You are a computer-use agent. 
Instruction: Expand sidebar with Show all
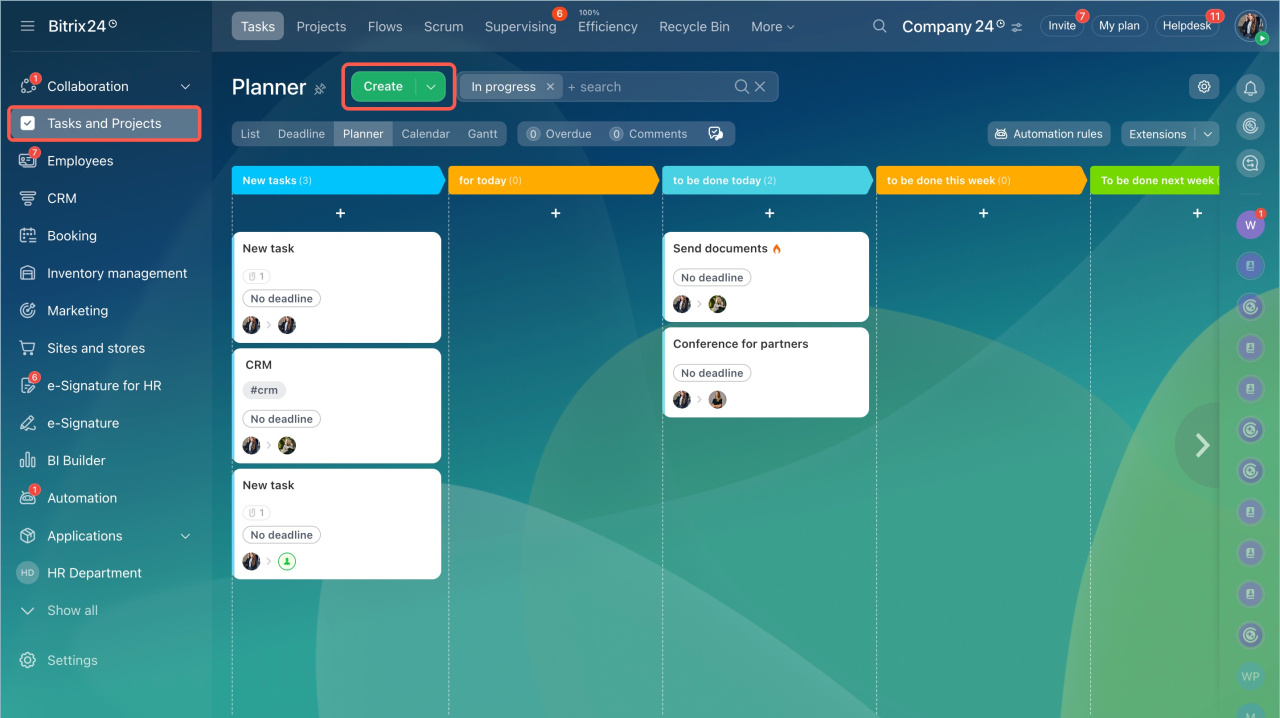(72, 611)
